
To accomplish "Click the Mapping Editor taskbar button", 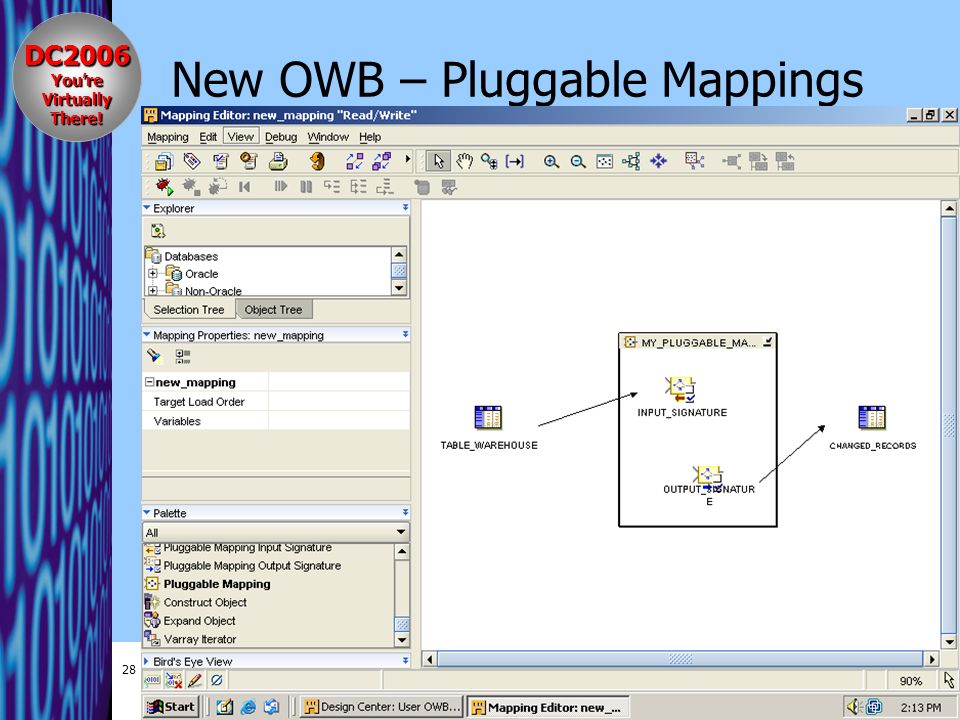I will tap(547, 707).
